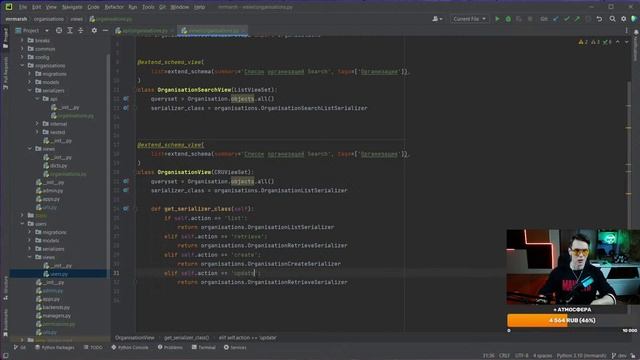
Task: Click the stop square icon in run toolbar
Action: (530, 19)
